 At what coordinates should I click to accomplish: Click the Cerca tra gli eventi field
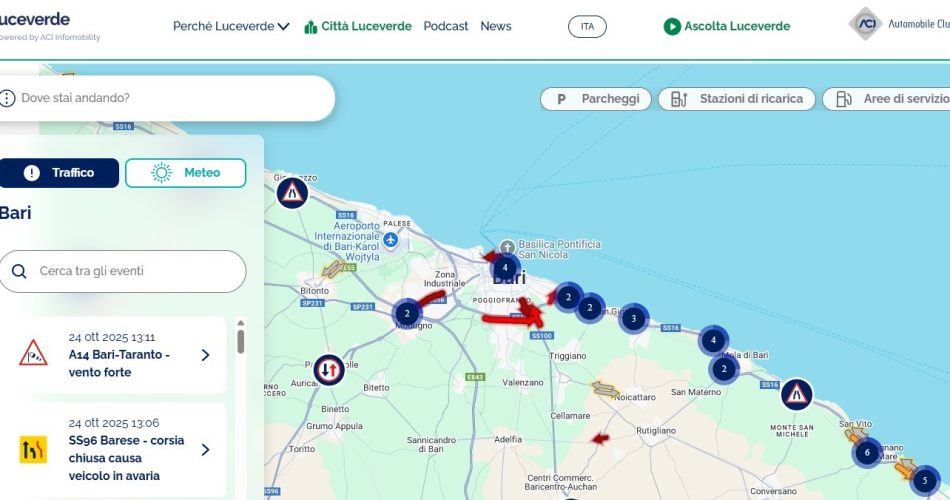[123, 271]
